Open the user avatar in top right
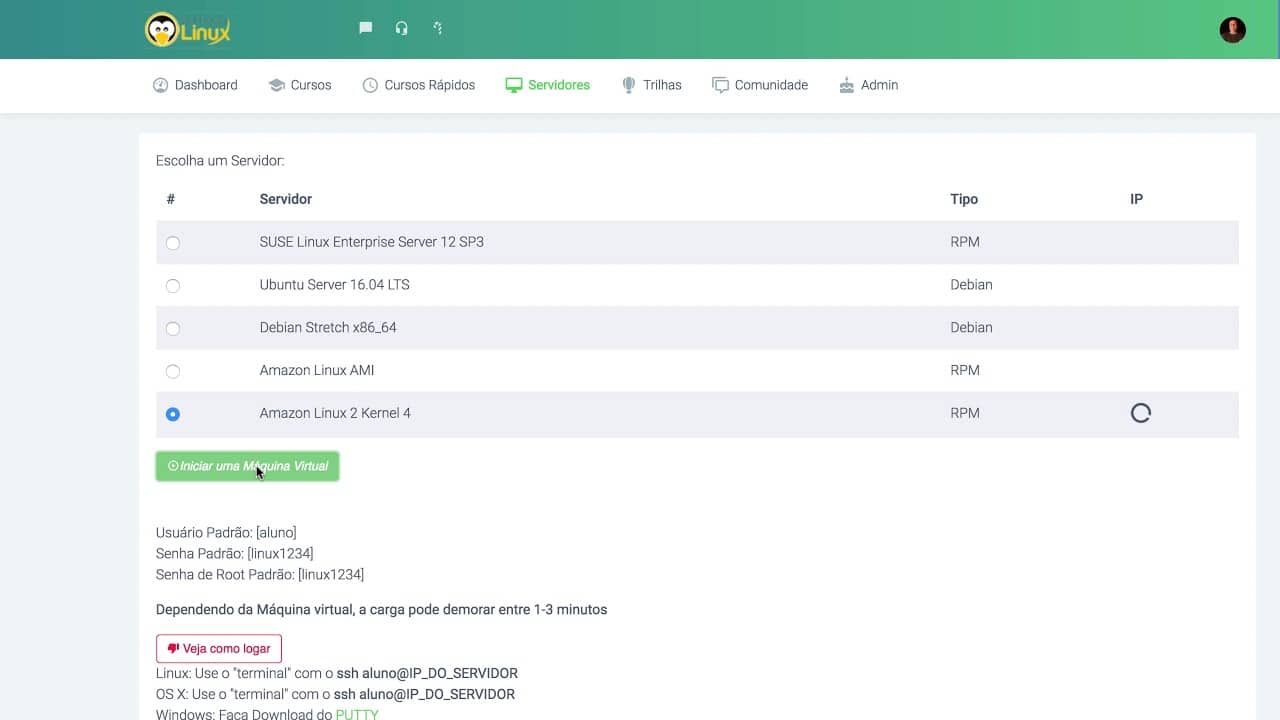This screenshot has height=720, width=1280. [x=1232, y=29]
